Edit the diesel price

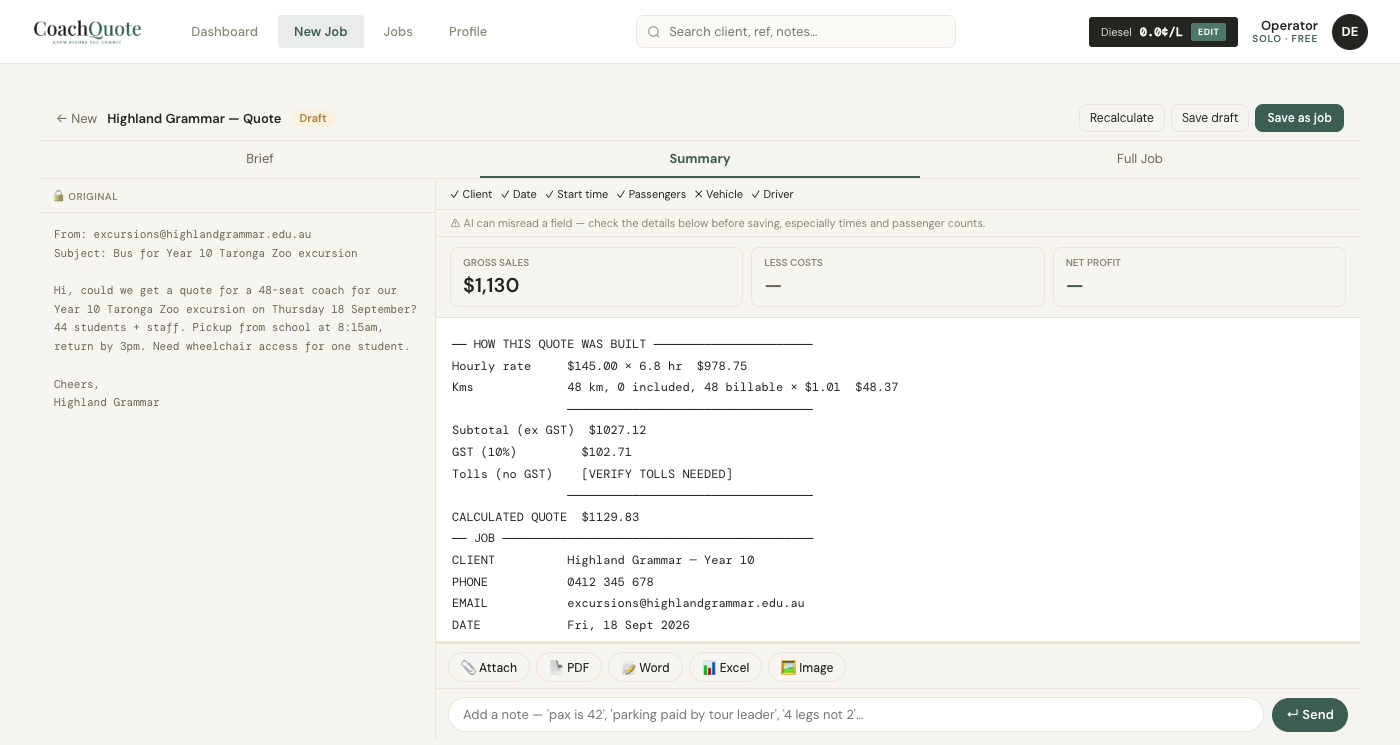pos(1208,32)
